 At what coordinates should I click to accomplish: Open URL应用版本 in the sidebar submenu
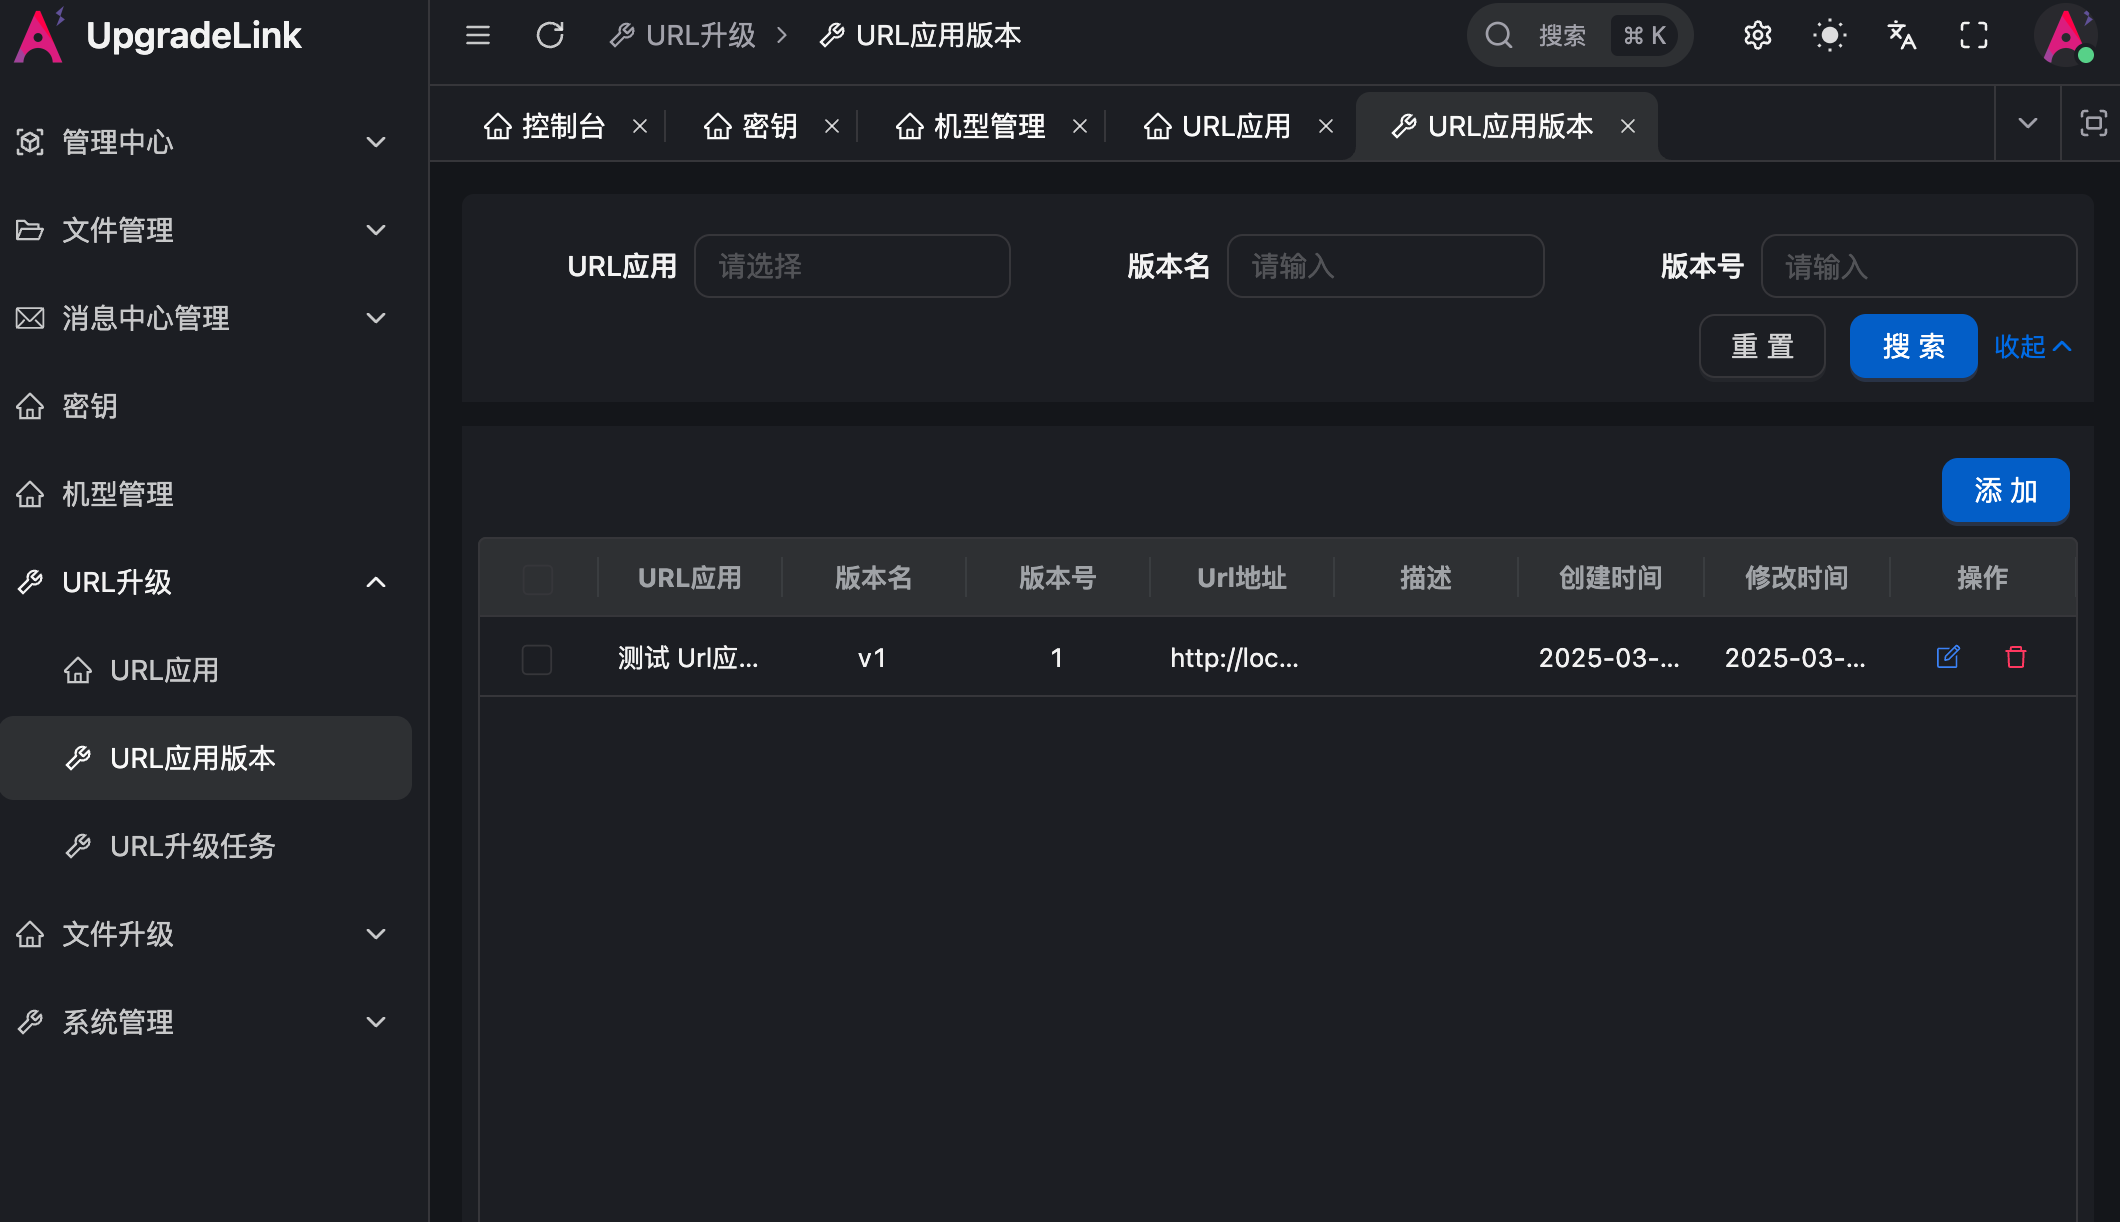(x=206, y=758)
